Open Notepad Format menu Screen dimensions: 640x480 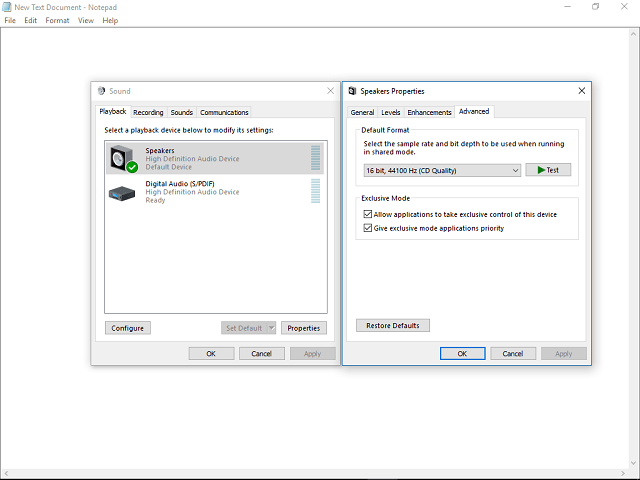(x=57, y=20)
